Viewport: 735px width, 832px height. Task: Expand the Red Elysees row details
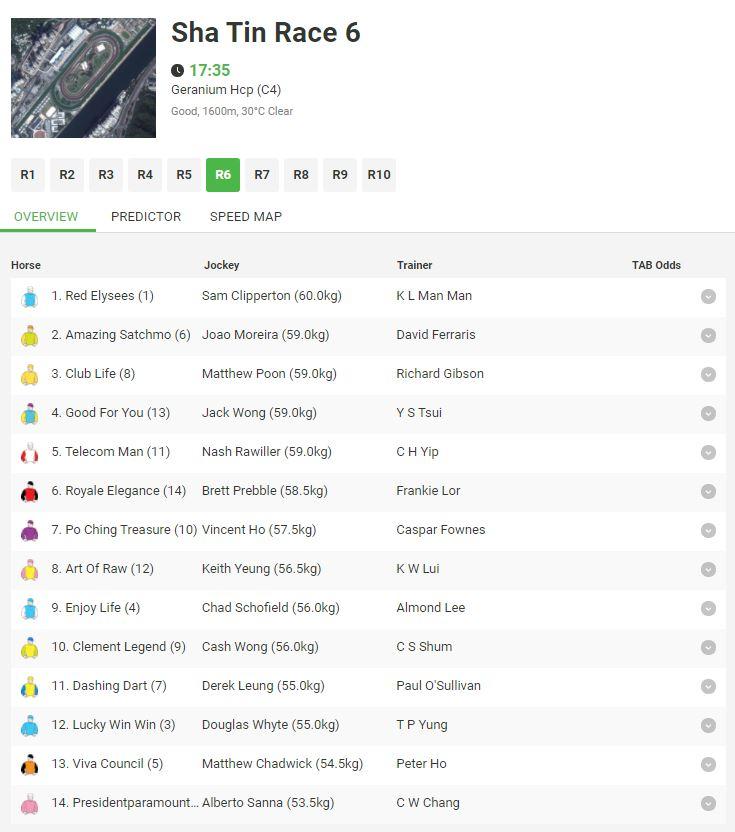(708, 296)
